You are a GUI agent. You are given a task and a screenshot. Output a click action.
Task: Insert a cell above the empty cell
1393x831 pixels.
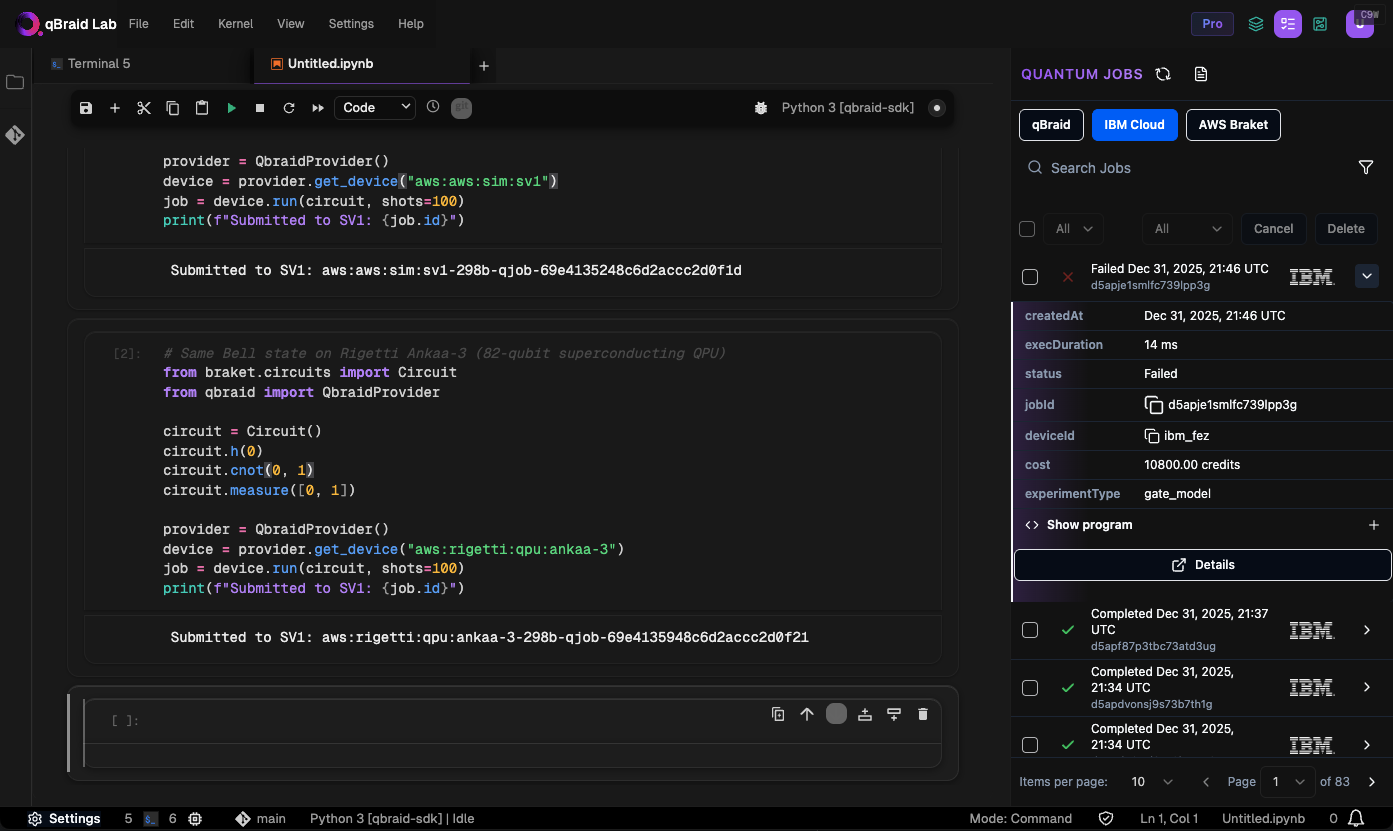point(865,714)
